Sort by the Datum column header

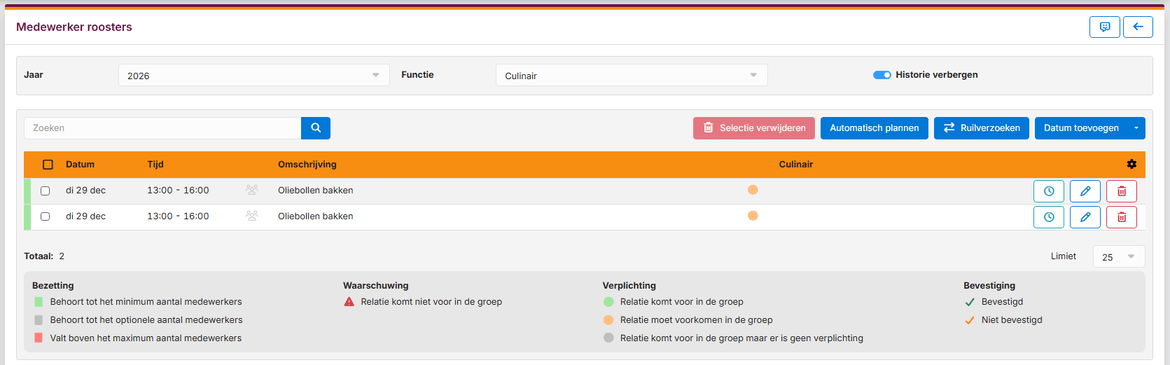(x=80, y=164)
